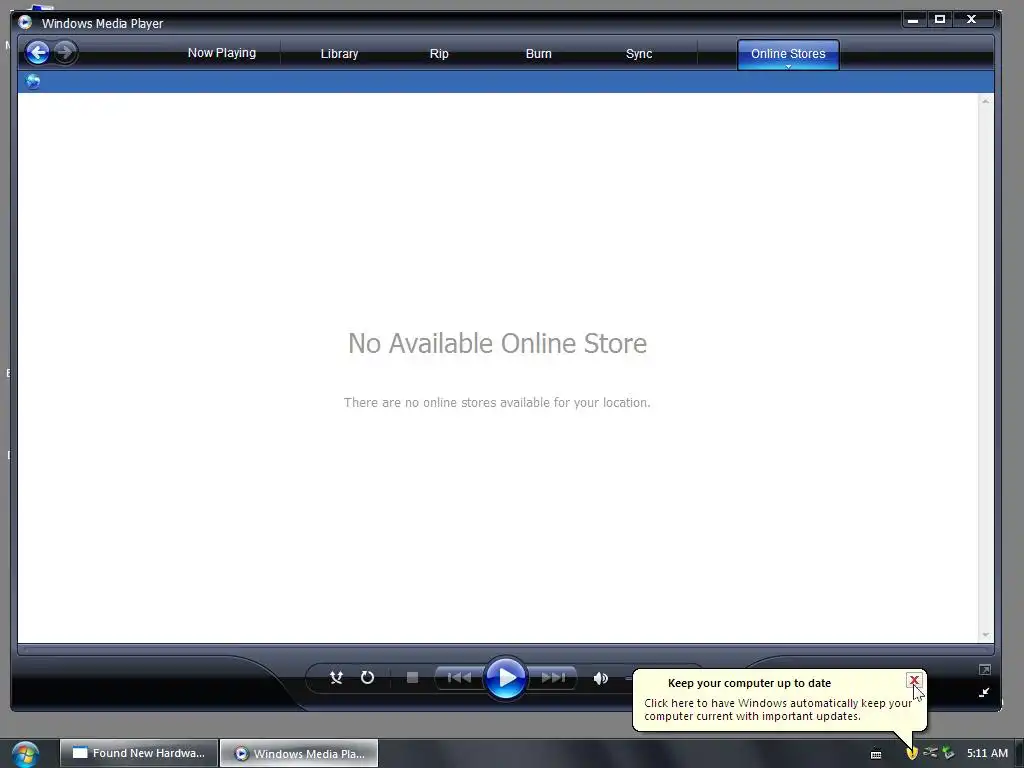
Task: Start playback with the Play button
Action: coord(505,678)
